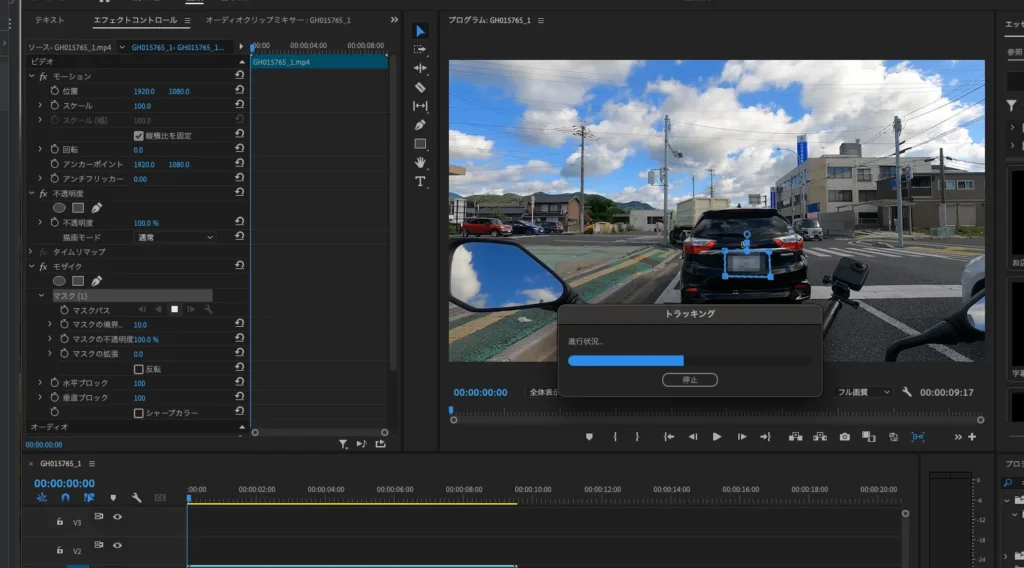Open the 描画モード dropdown

tap(175, 238)
